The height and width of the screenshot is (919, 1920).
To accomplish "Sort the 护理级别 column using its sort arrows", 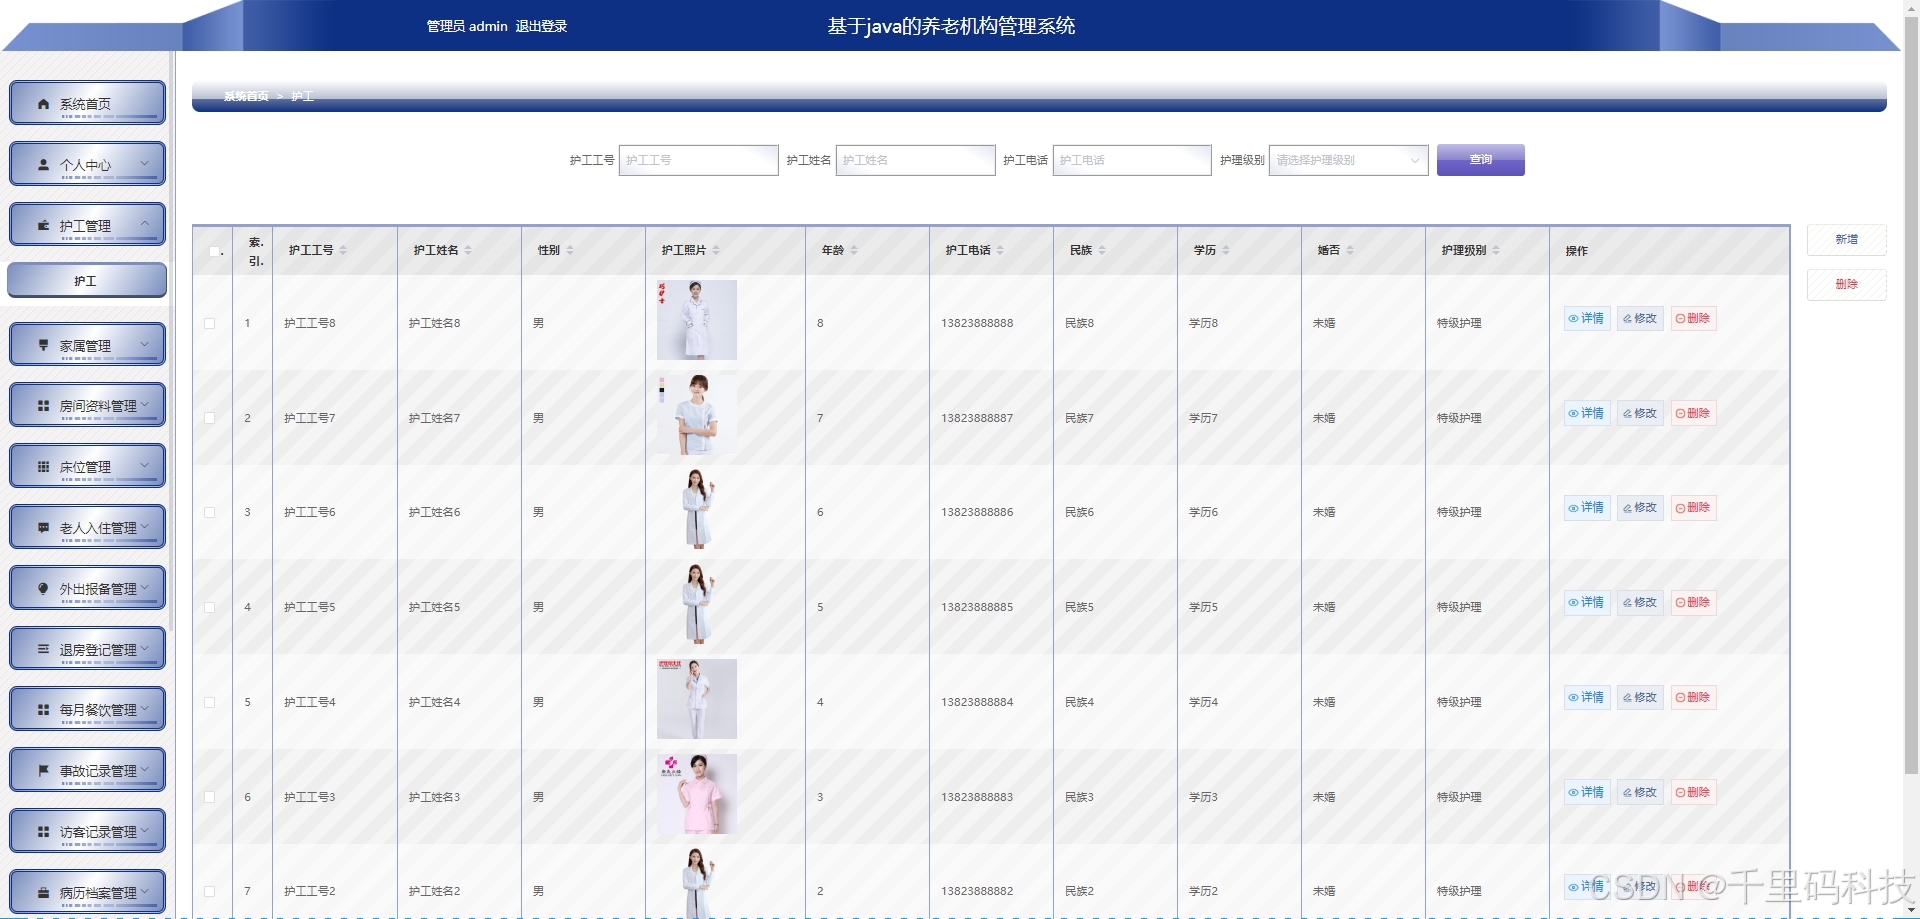I will pos(1496,251).
